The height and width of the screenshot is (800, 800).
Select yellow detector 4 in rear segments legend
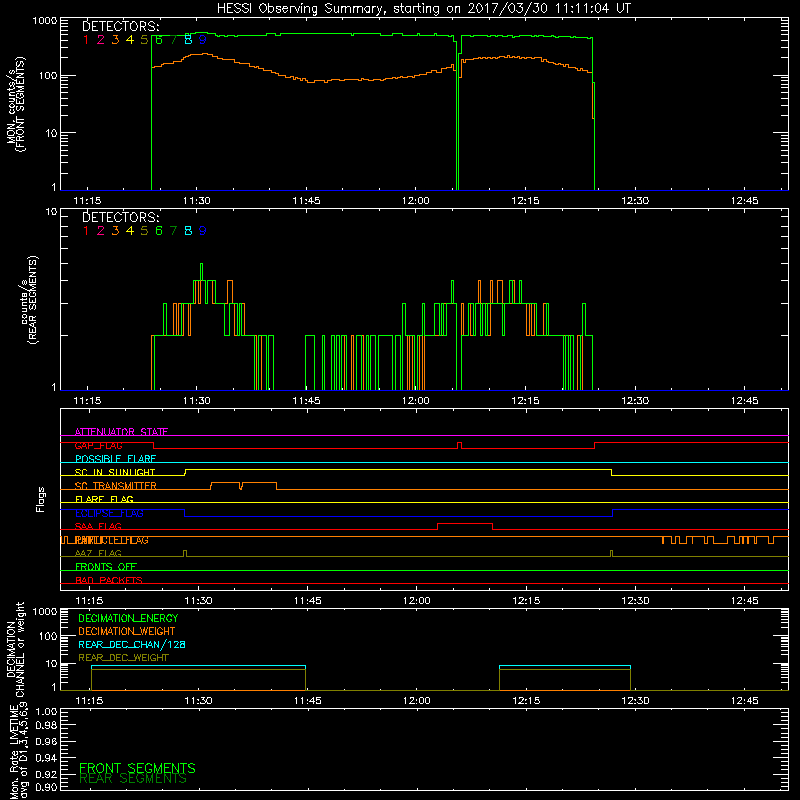click(130, 231)
